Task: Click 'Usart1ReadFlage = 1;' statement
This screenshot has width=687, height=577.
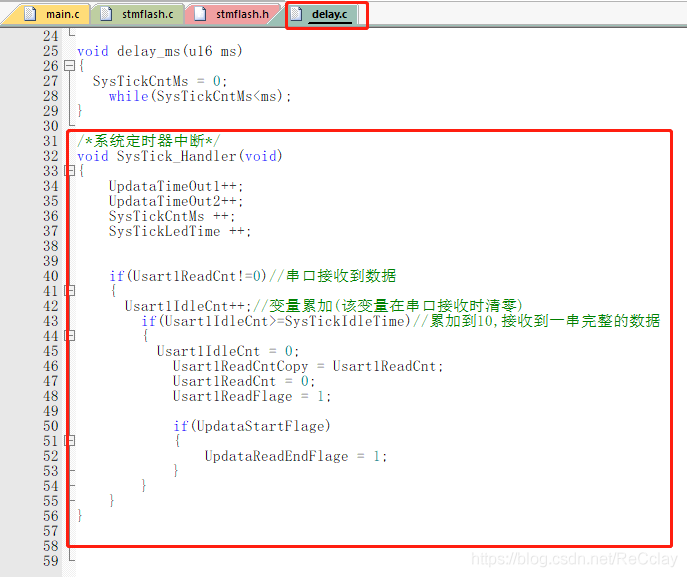Action: click(x=252, y=396)
